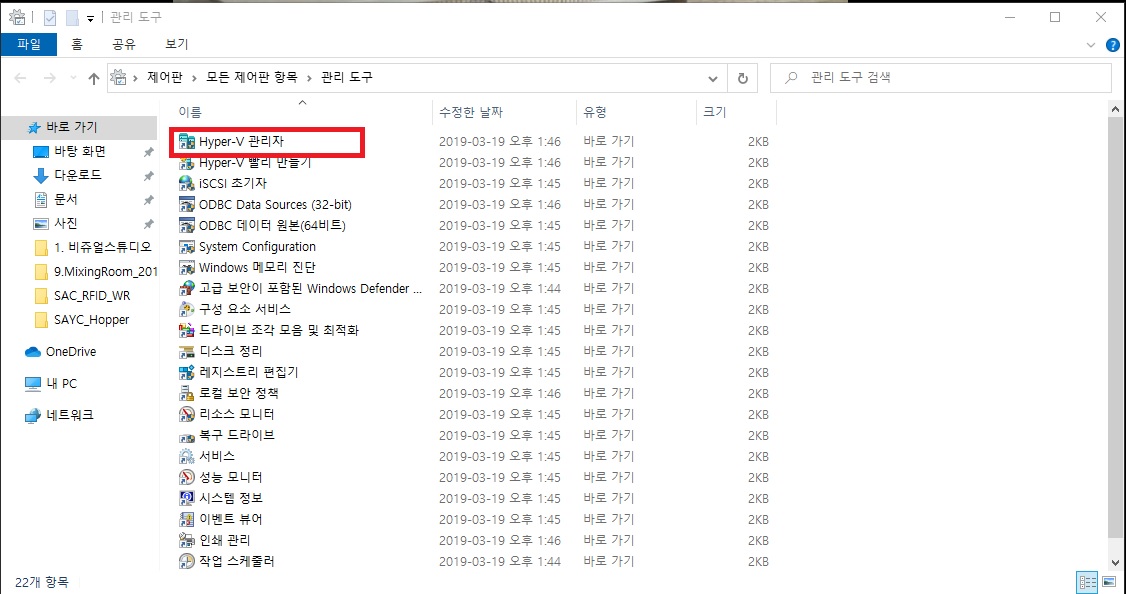Select the 레지스트리 편집기 icon
1126x594 pixels.
coord(187,372)
